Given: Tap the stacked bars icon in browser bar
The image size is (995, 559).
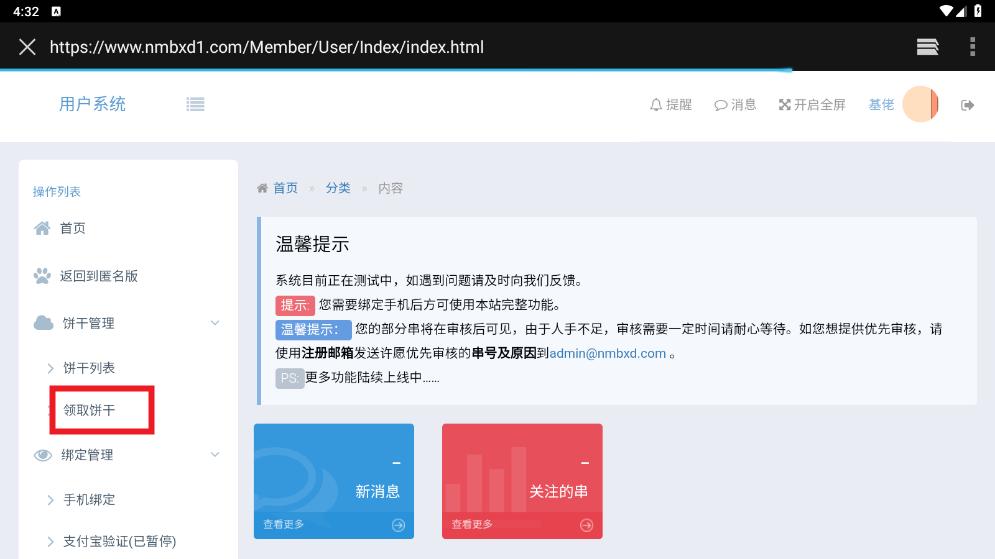Looking at the screenshot, I should coord(927,47).
